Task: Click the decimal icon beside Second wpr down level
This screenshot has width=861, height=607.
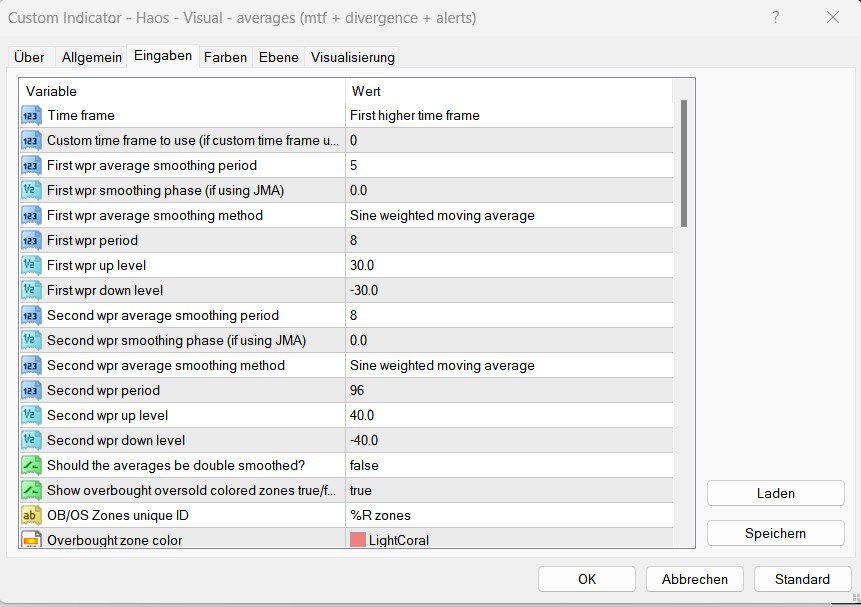Action: (30, 441)
